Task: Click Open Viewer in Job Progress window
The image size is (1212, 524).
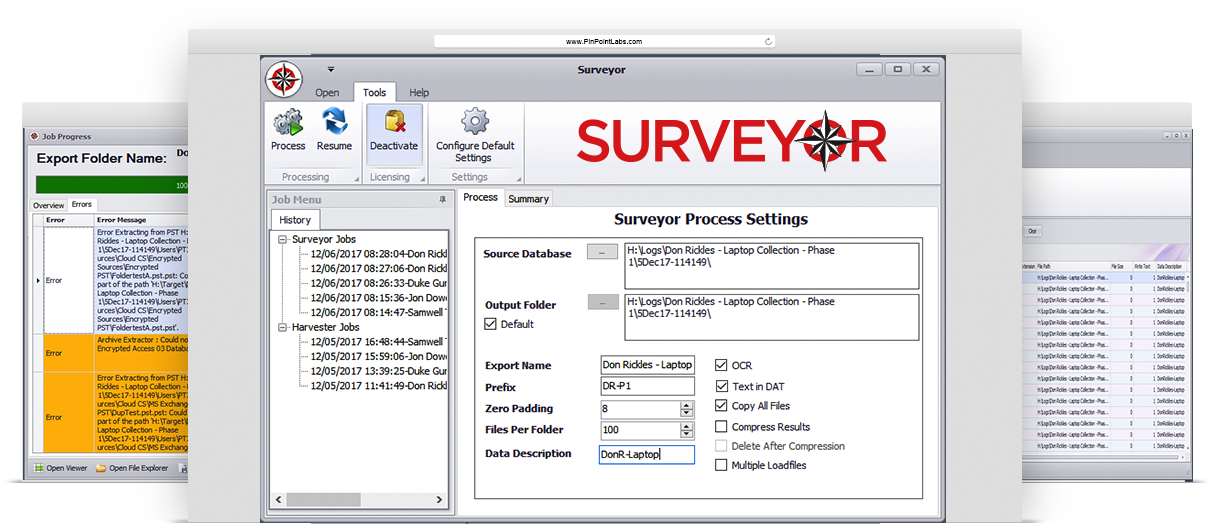Action: (x=60, y=468)
